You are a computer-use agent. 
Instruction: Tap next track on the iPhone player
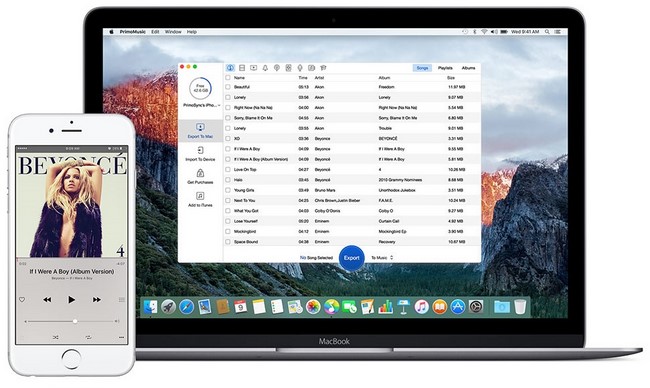(x=97, y=299)
